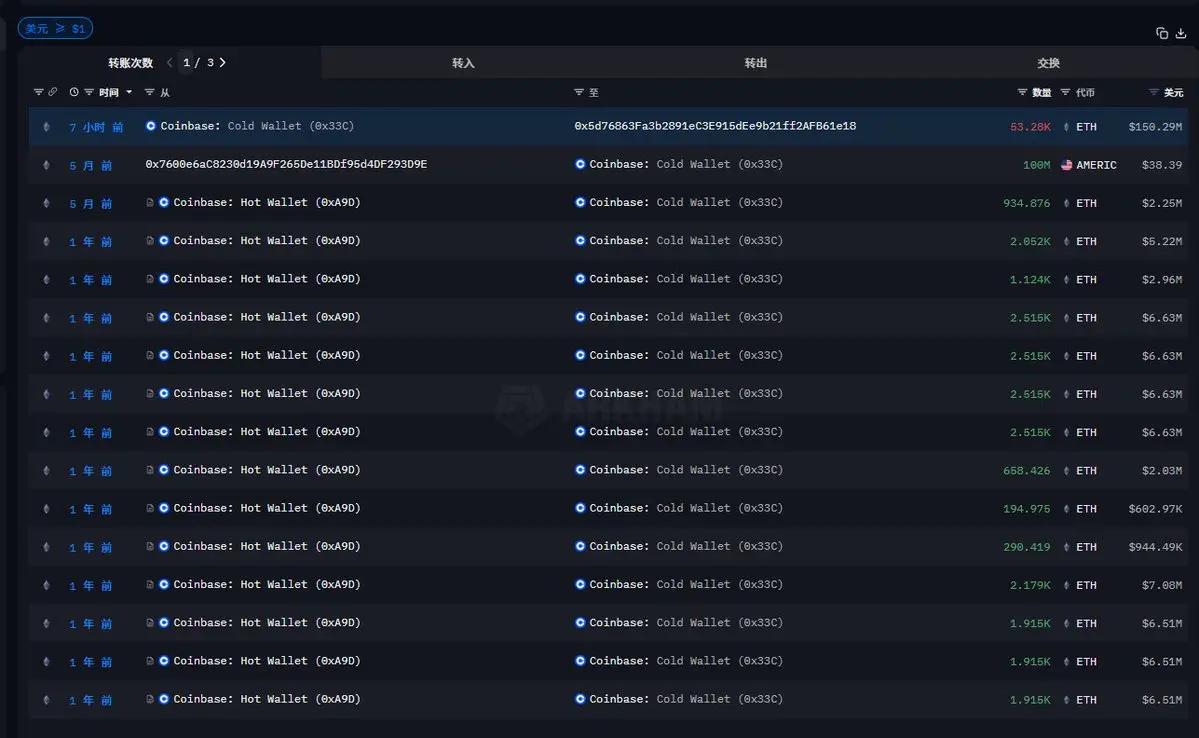Viewport: 1199px width, 738px height.
Task: Open address 0x5d76863Fa3b2891eC3E915dEe9b21ff2AFB61e18
Action: [715, 126]
